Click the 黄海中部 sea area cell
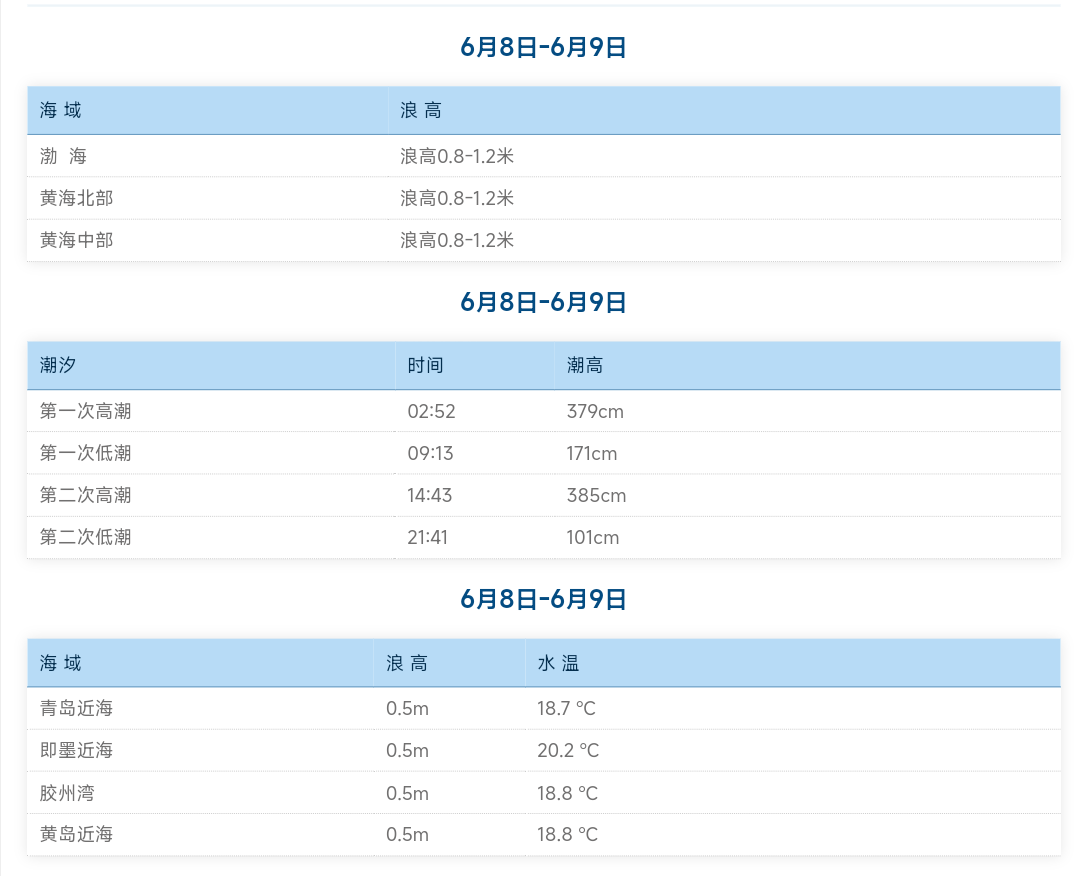Screen dimensions: 1077x876 click(x=77, y=240)
